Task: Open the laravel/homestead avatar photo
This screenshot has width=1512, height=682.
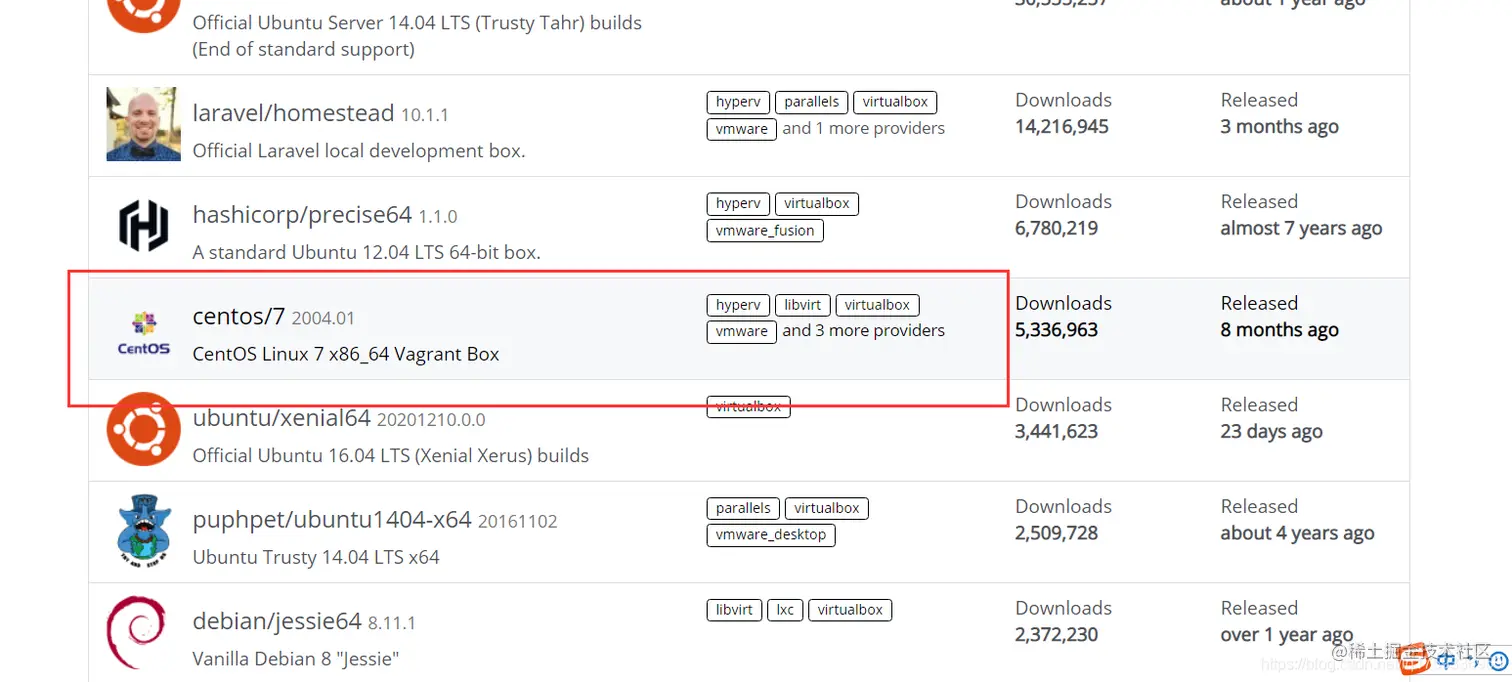Action: [x=143, y=124]
